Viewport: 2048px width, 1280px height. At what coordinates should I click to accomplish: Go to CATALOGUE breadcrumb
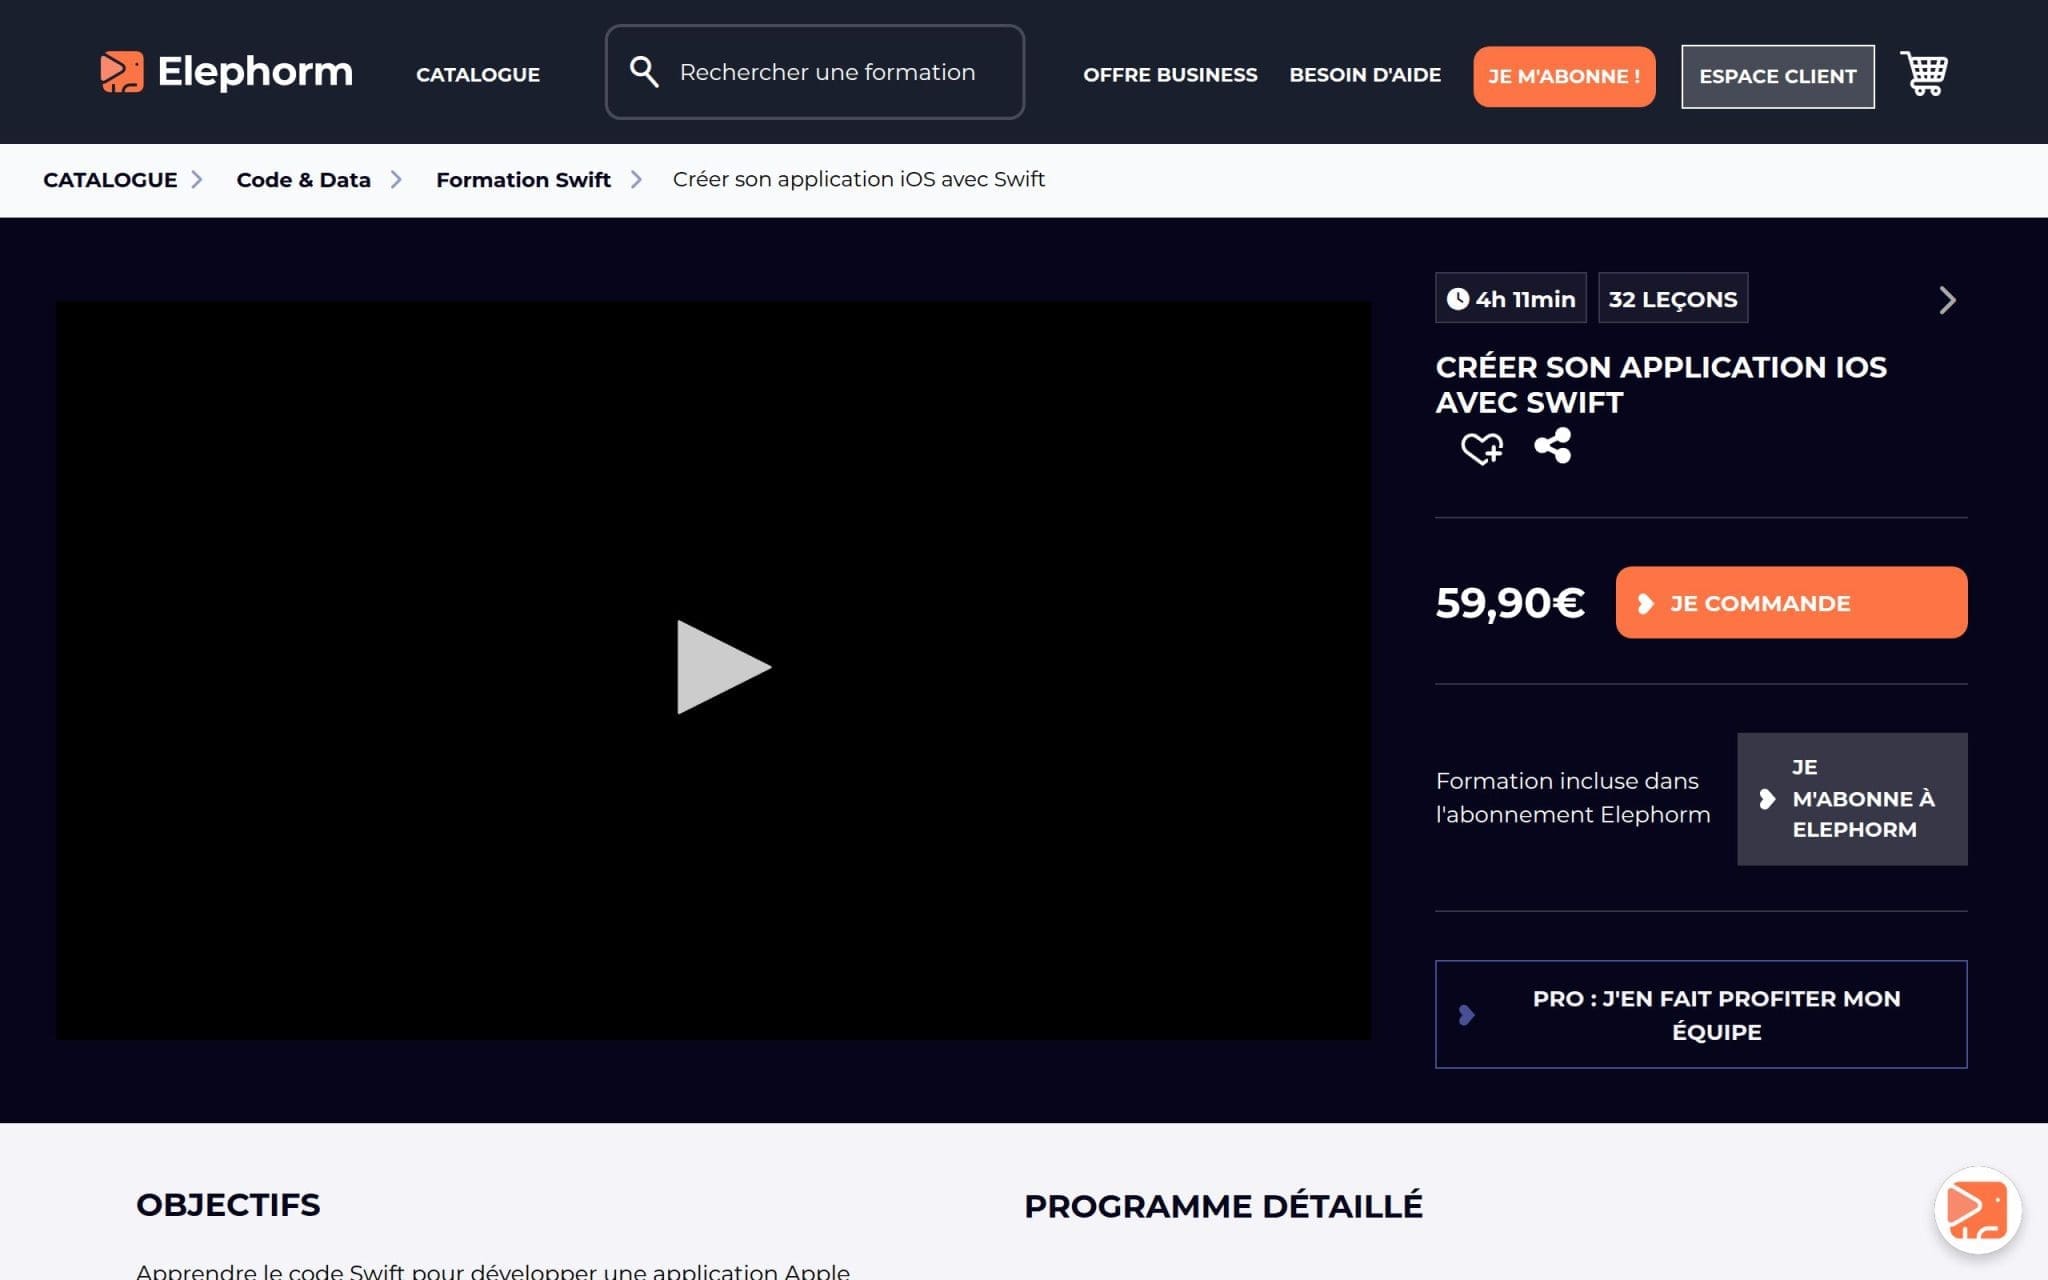110,180
